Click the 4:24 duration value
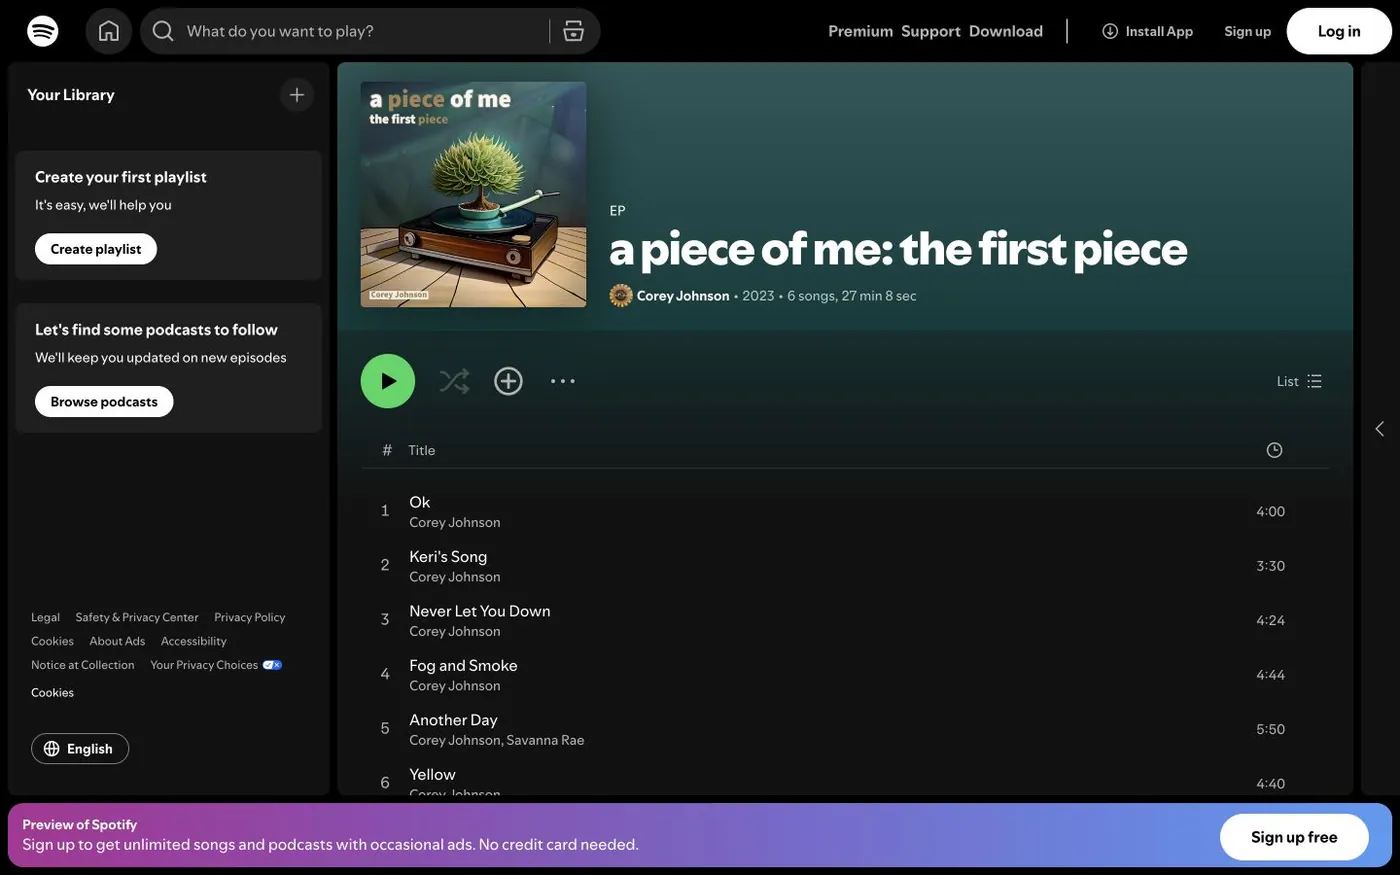 click(1271, 620)
